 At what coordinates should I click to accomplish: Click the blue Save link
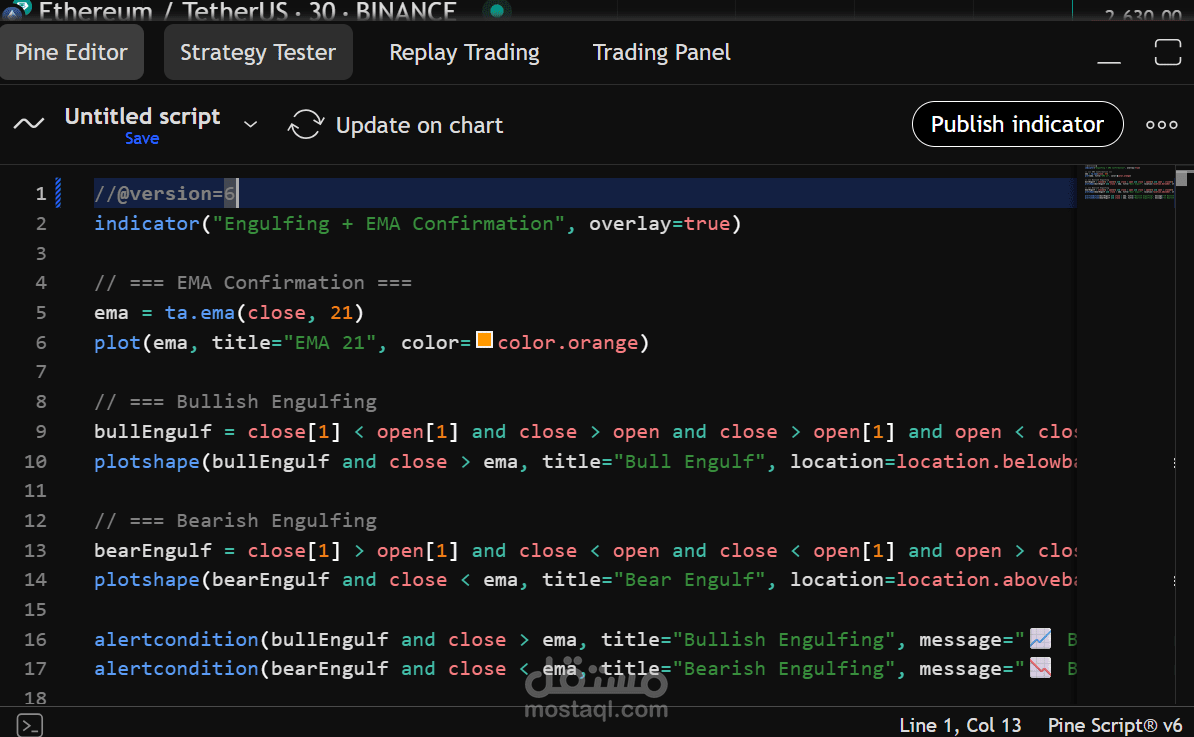pyautogui.click(x=142, y=139)
